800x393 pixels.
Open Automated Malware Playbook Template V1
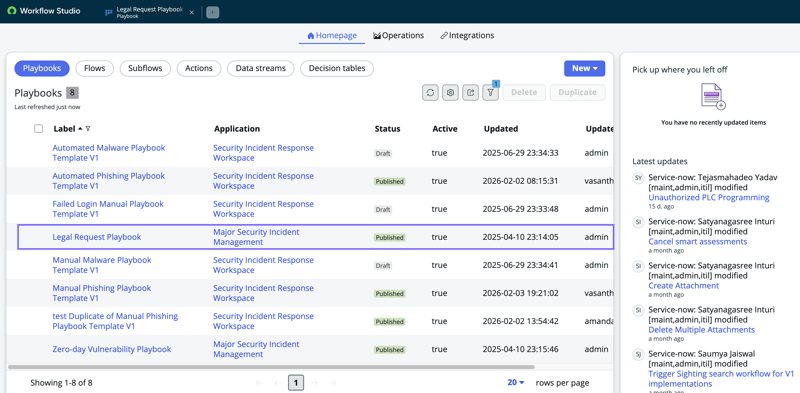(x=109, y=153)
